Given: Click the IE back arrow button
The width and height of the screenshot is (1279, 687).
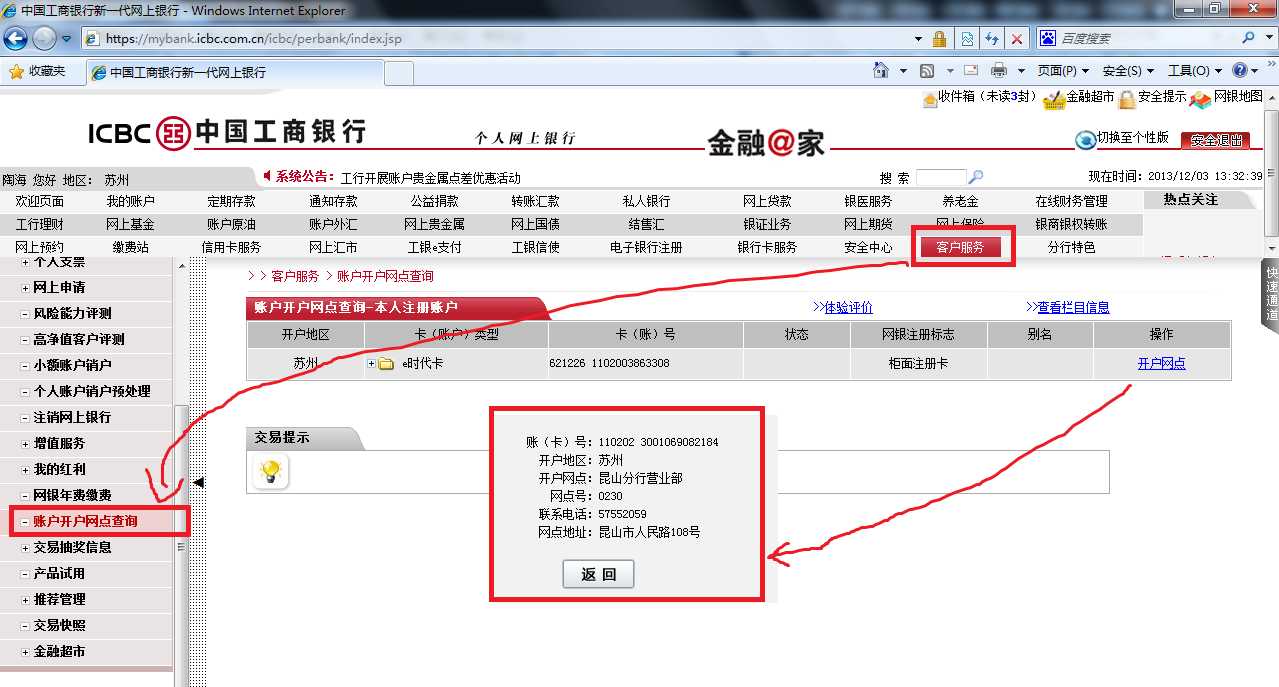Looking at the screenshot, I should 16,38.
